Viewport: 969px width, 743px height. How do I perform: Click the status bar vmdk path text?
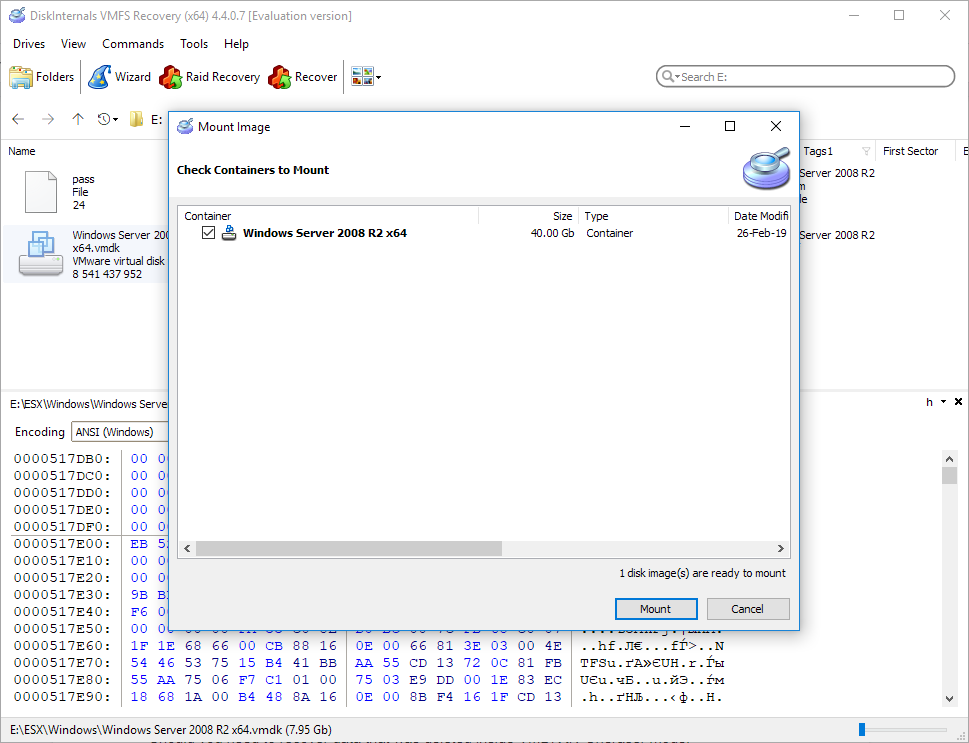pyautogui.click(x=171, y=729)
